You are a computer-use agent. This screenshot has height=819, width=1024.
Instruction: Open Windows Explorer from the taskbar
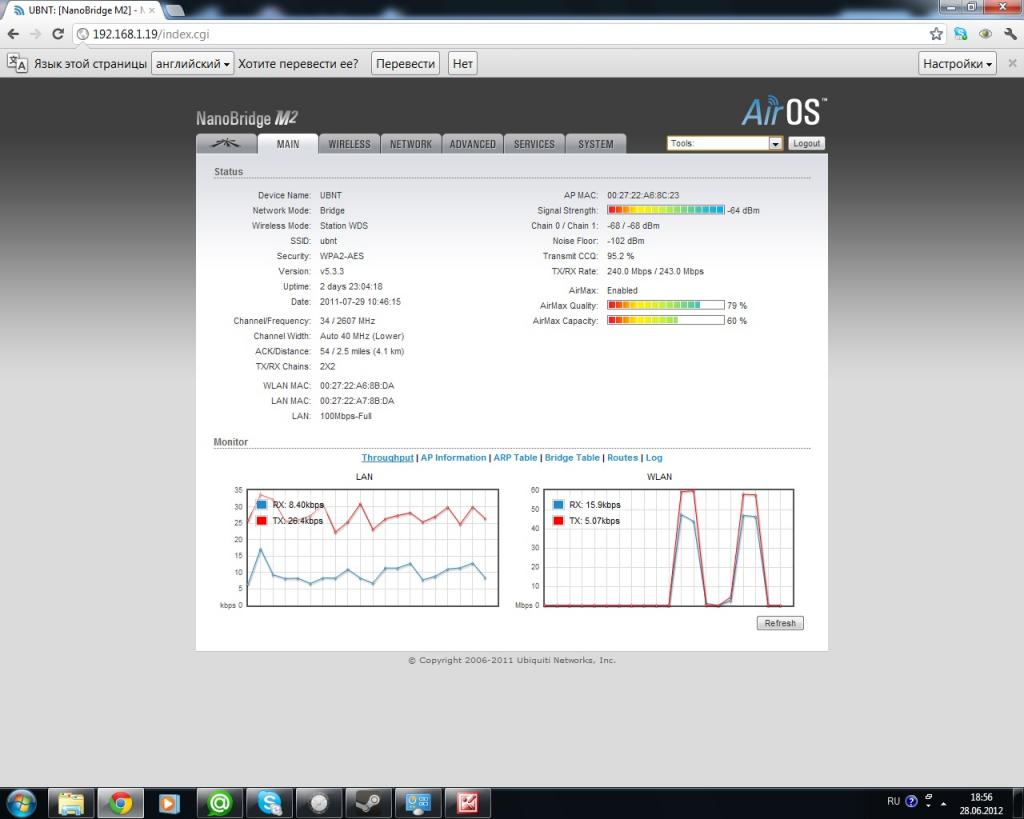pos(71,803)
